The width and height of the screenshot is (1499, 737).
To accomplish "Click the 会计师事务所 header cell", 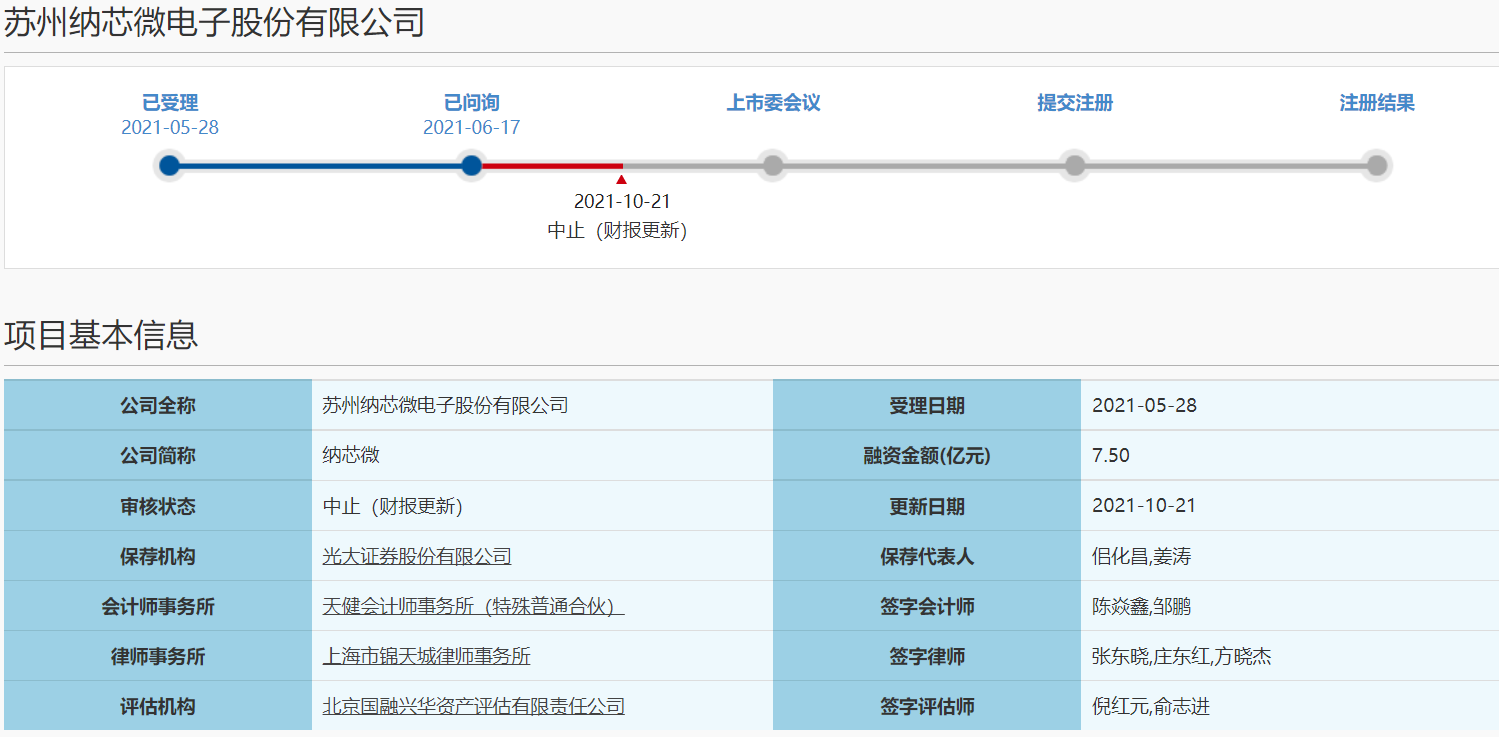I will point(158,606).
